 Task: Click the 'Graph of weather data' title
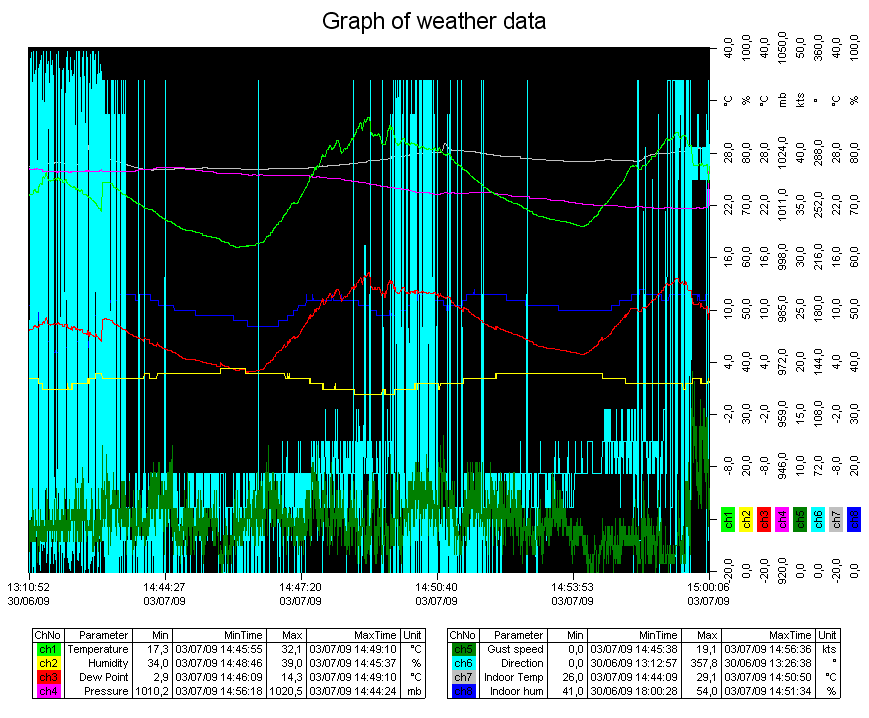[x=434, y=21]
